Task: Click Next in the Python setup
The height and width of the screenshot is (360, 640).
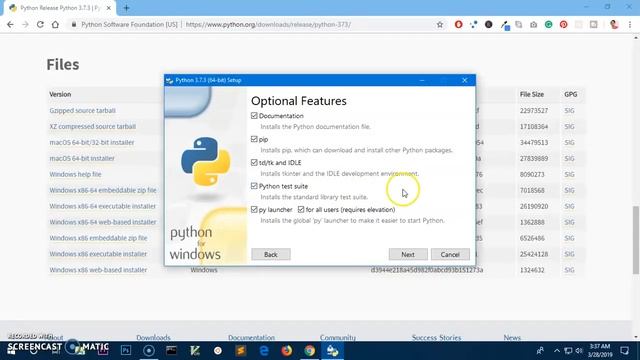Action: tap(408, 254)
